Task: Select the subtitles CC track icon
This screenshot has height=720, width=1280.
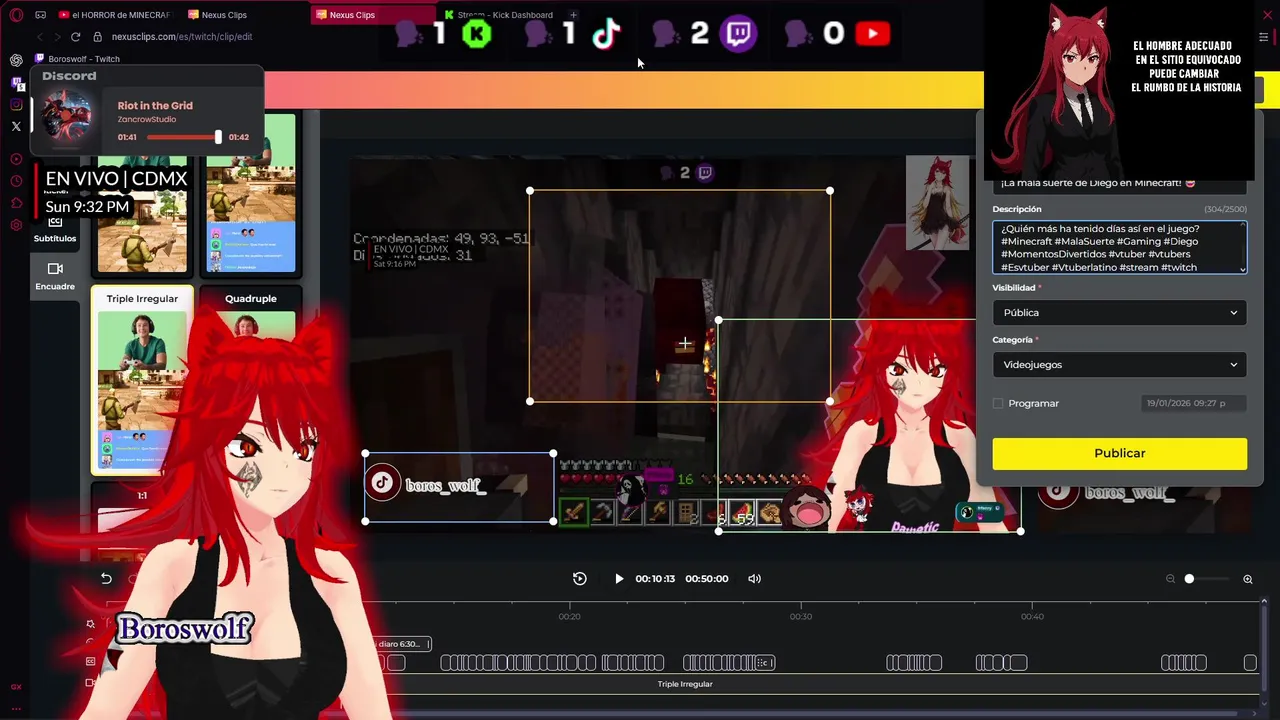Action: 90,661
